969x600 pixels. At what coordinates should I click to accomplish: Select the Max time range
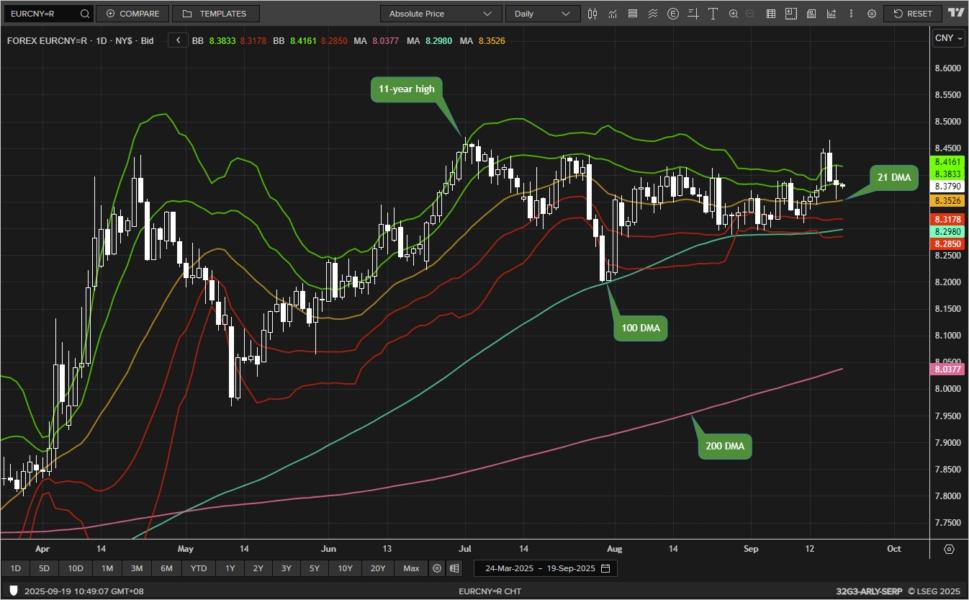click(x=411, y=568)
